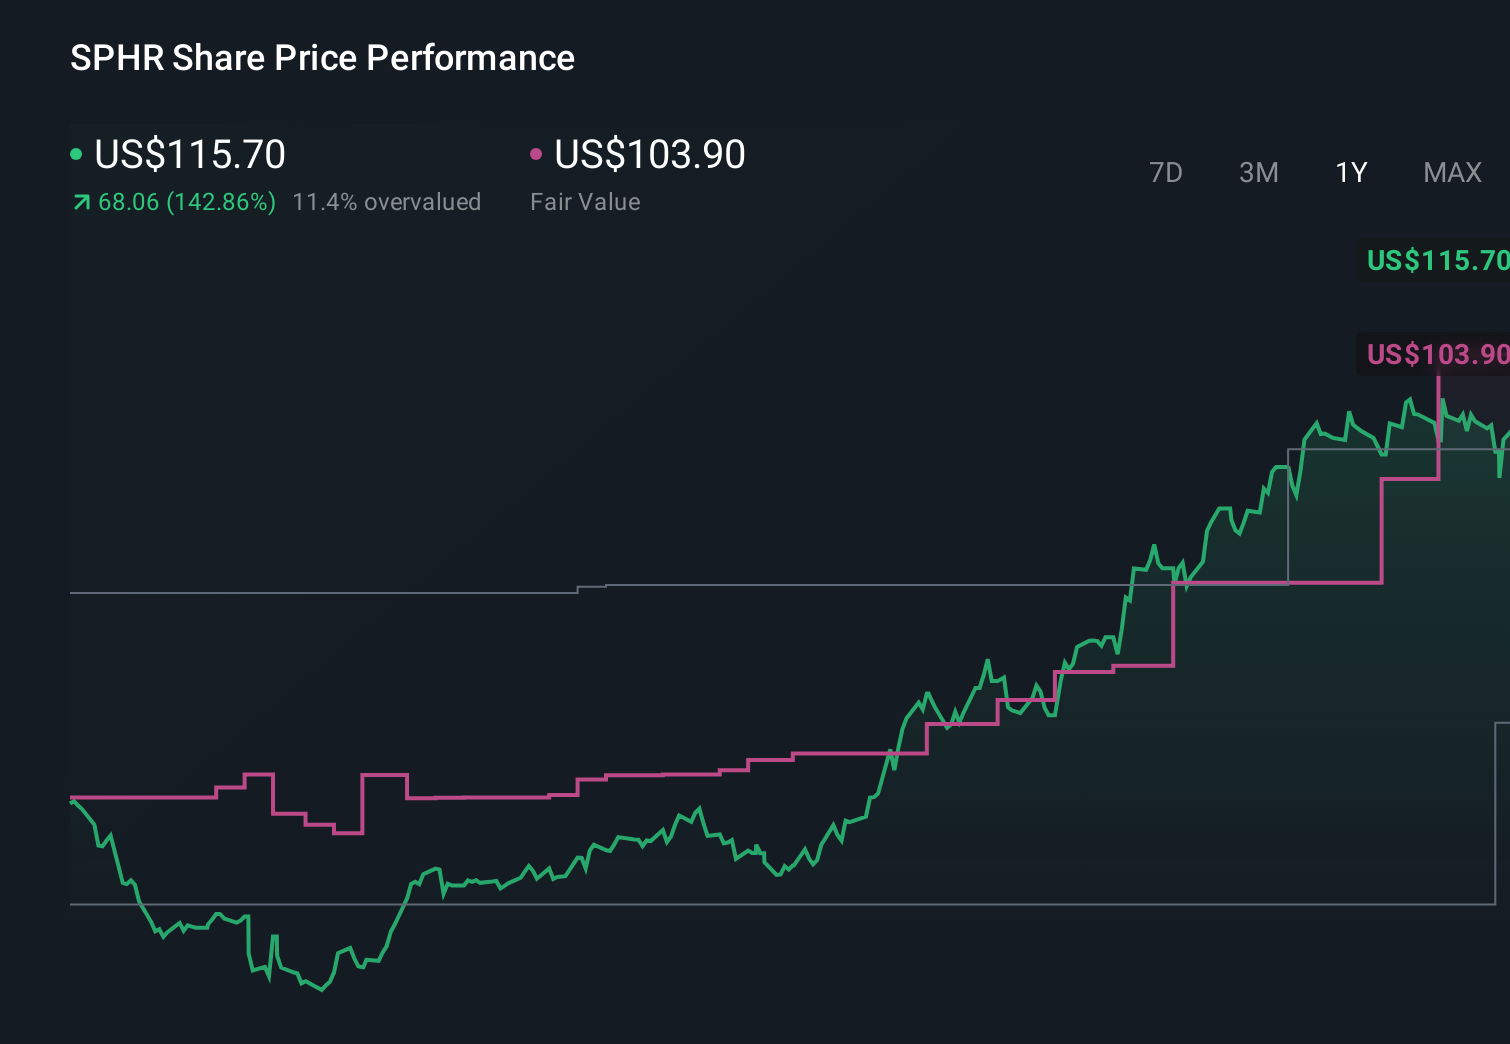Switch to the 3M time range

coord(1258,172)
